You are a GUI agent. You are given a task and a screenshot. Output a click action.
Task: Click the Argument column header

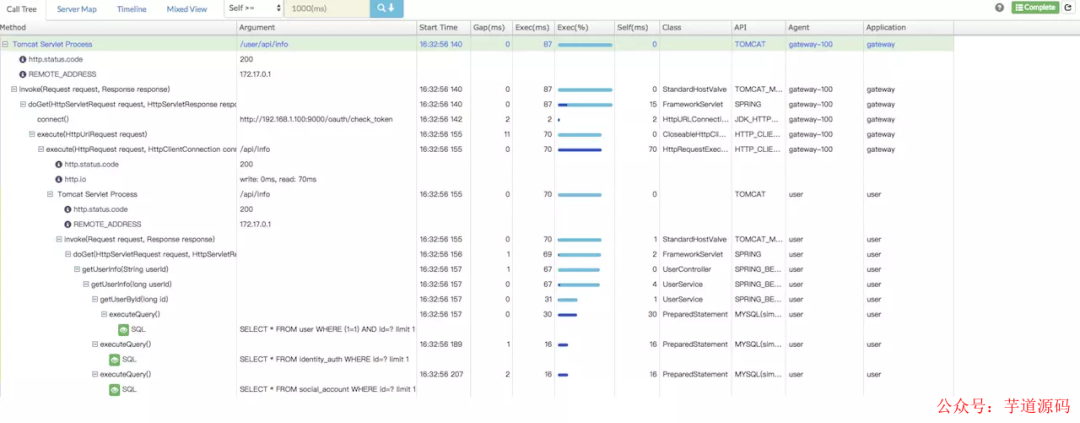(327, 28)
